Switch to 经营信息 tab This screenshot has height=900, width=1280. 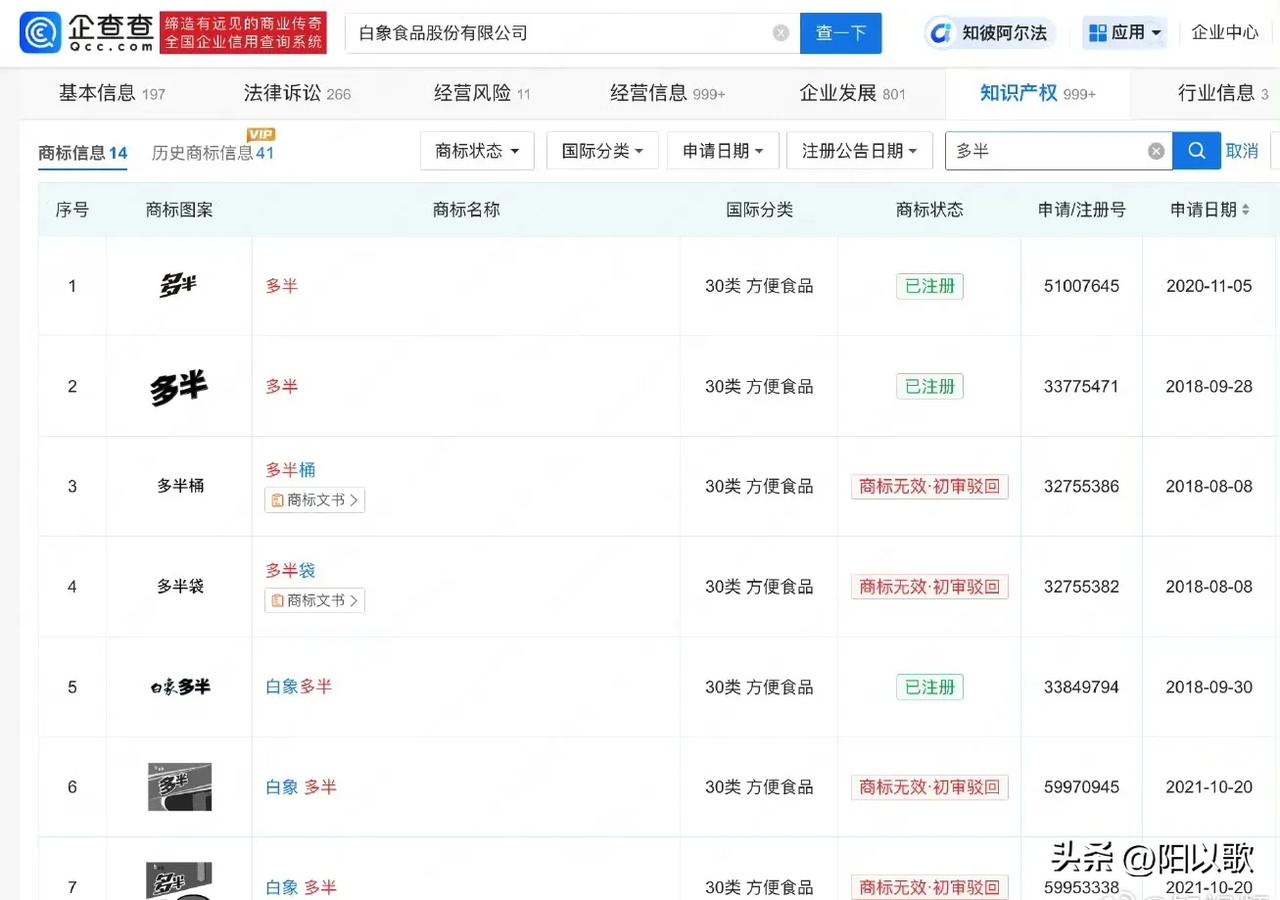click(x=667, y=93)
